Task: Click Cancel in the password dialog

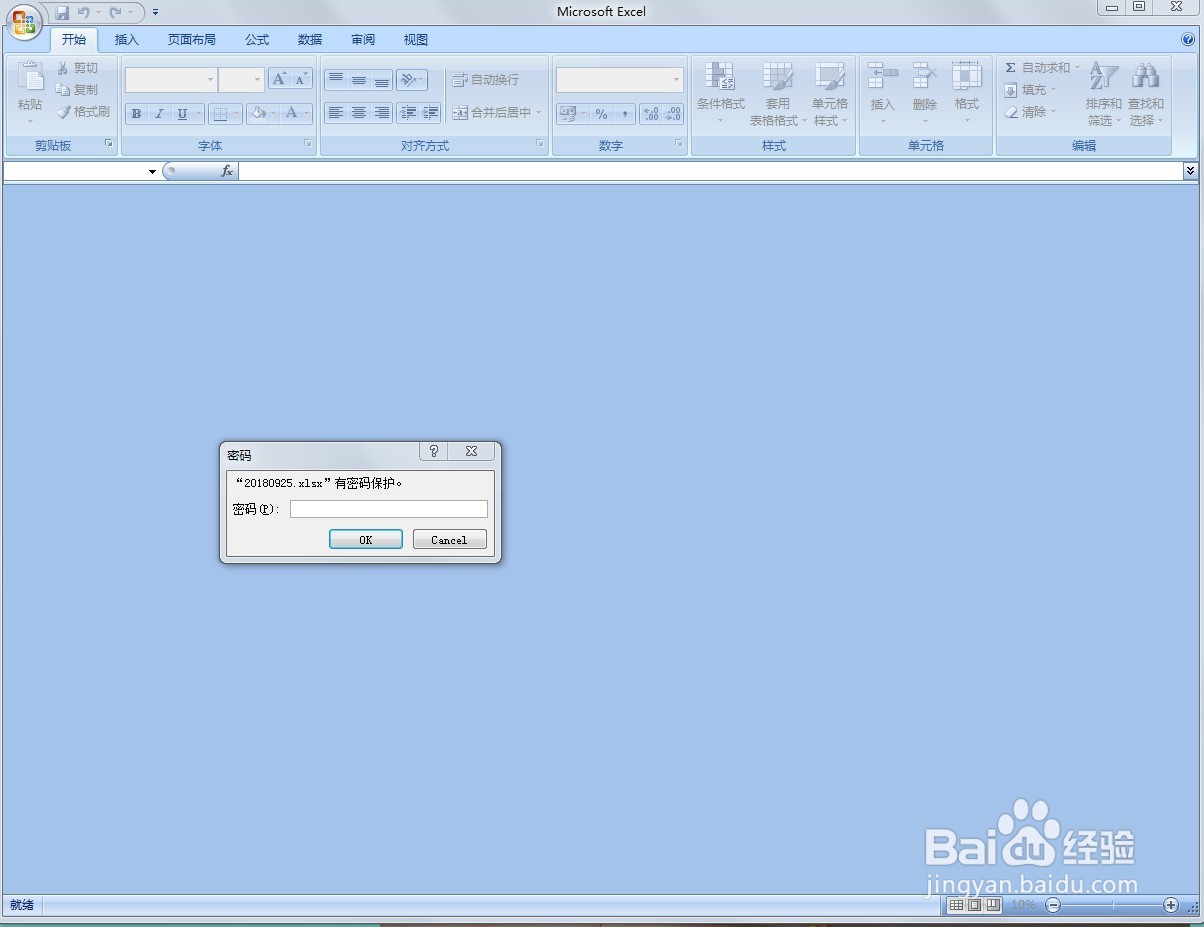Action: tap(449, 539)
